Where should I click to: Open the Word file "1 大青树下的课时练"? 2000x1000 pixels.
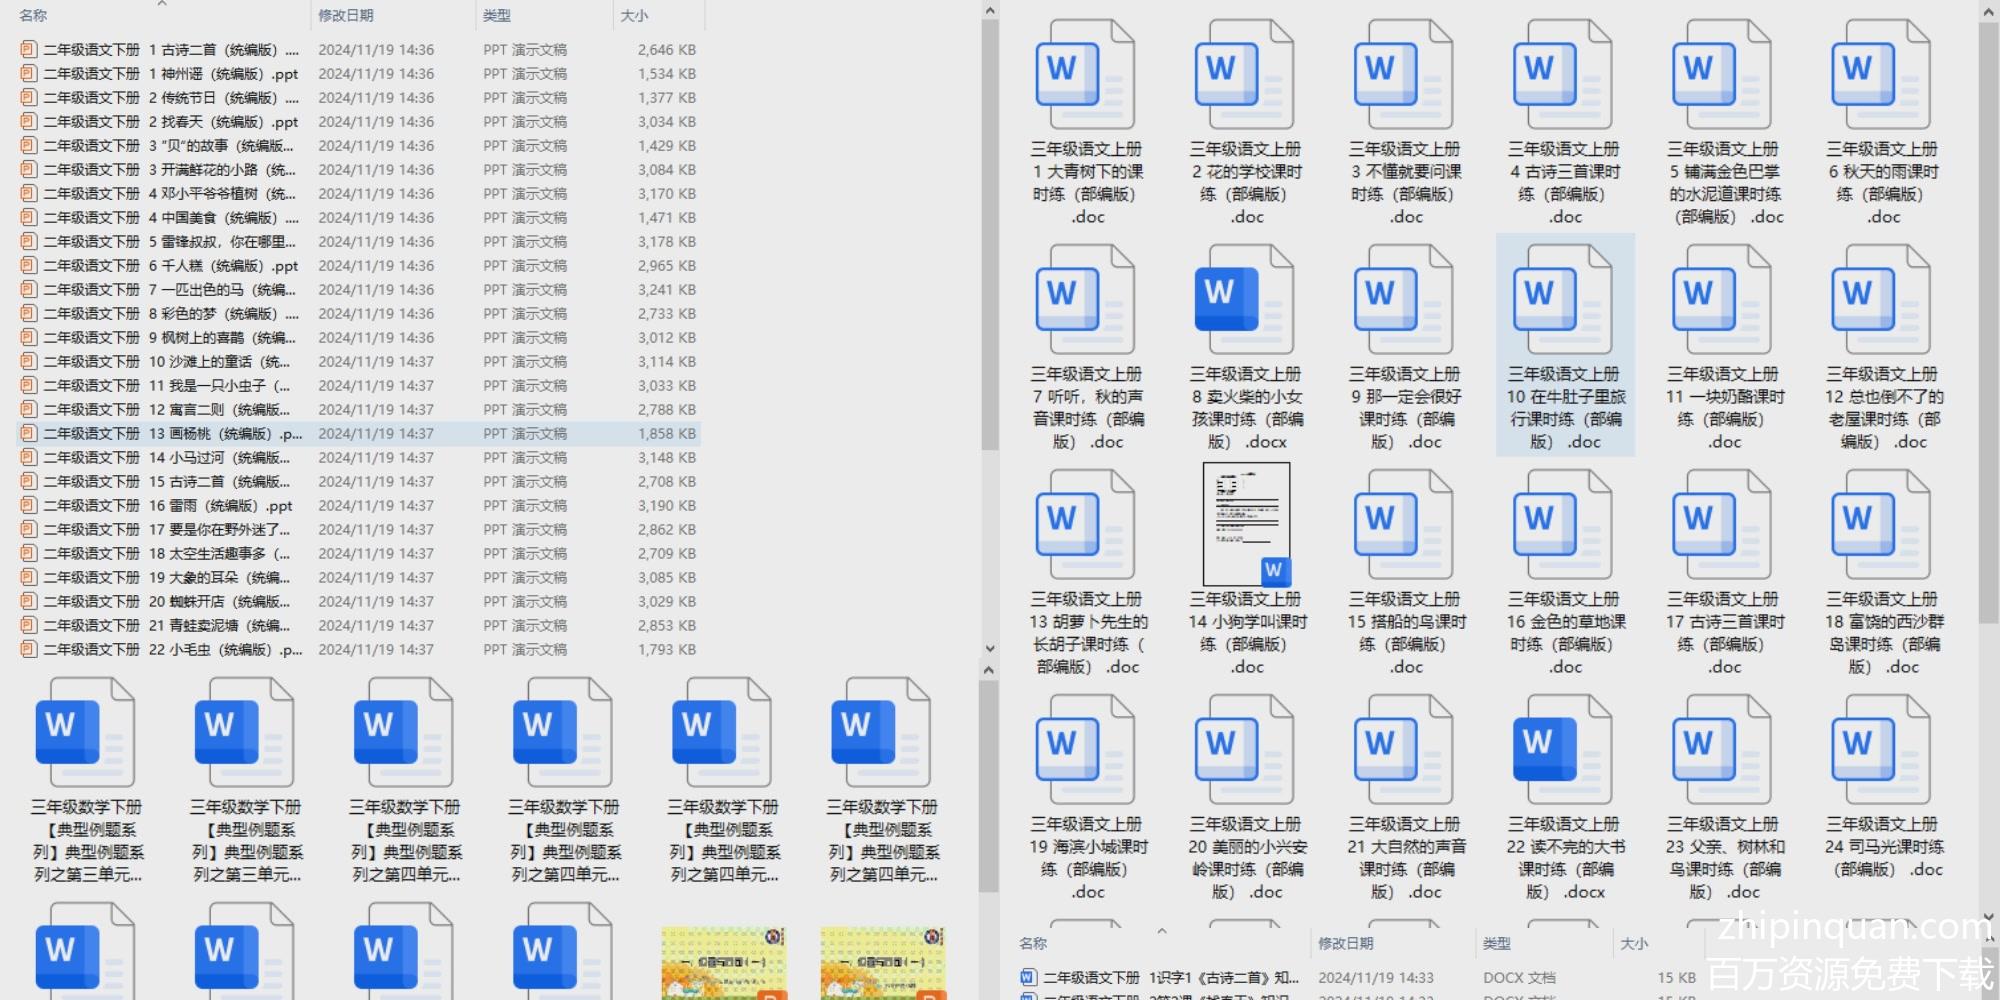[1085, 75]
